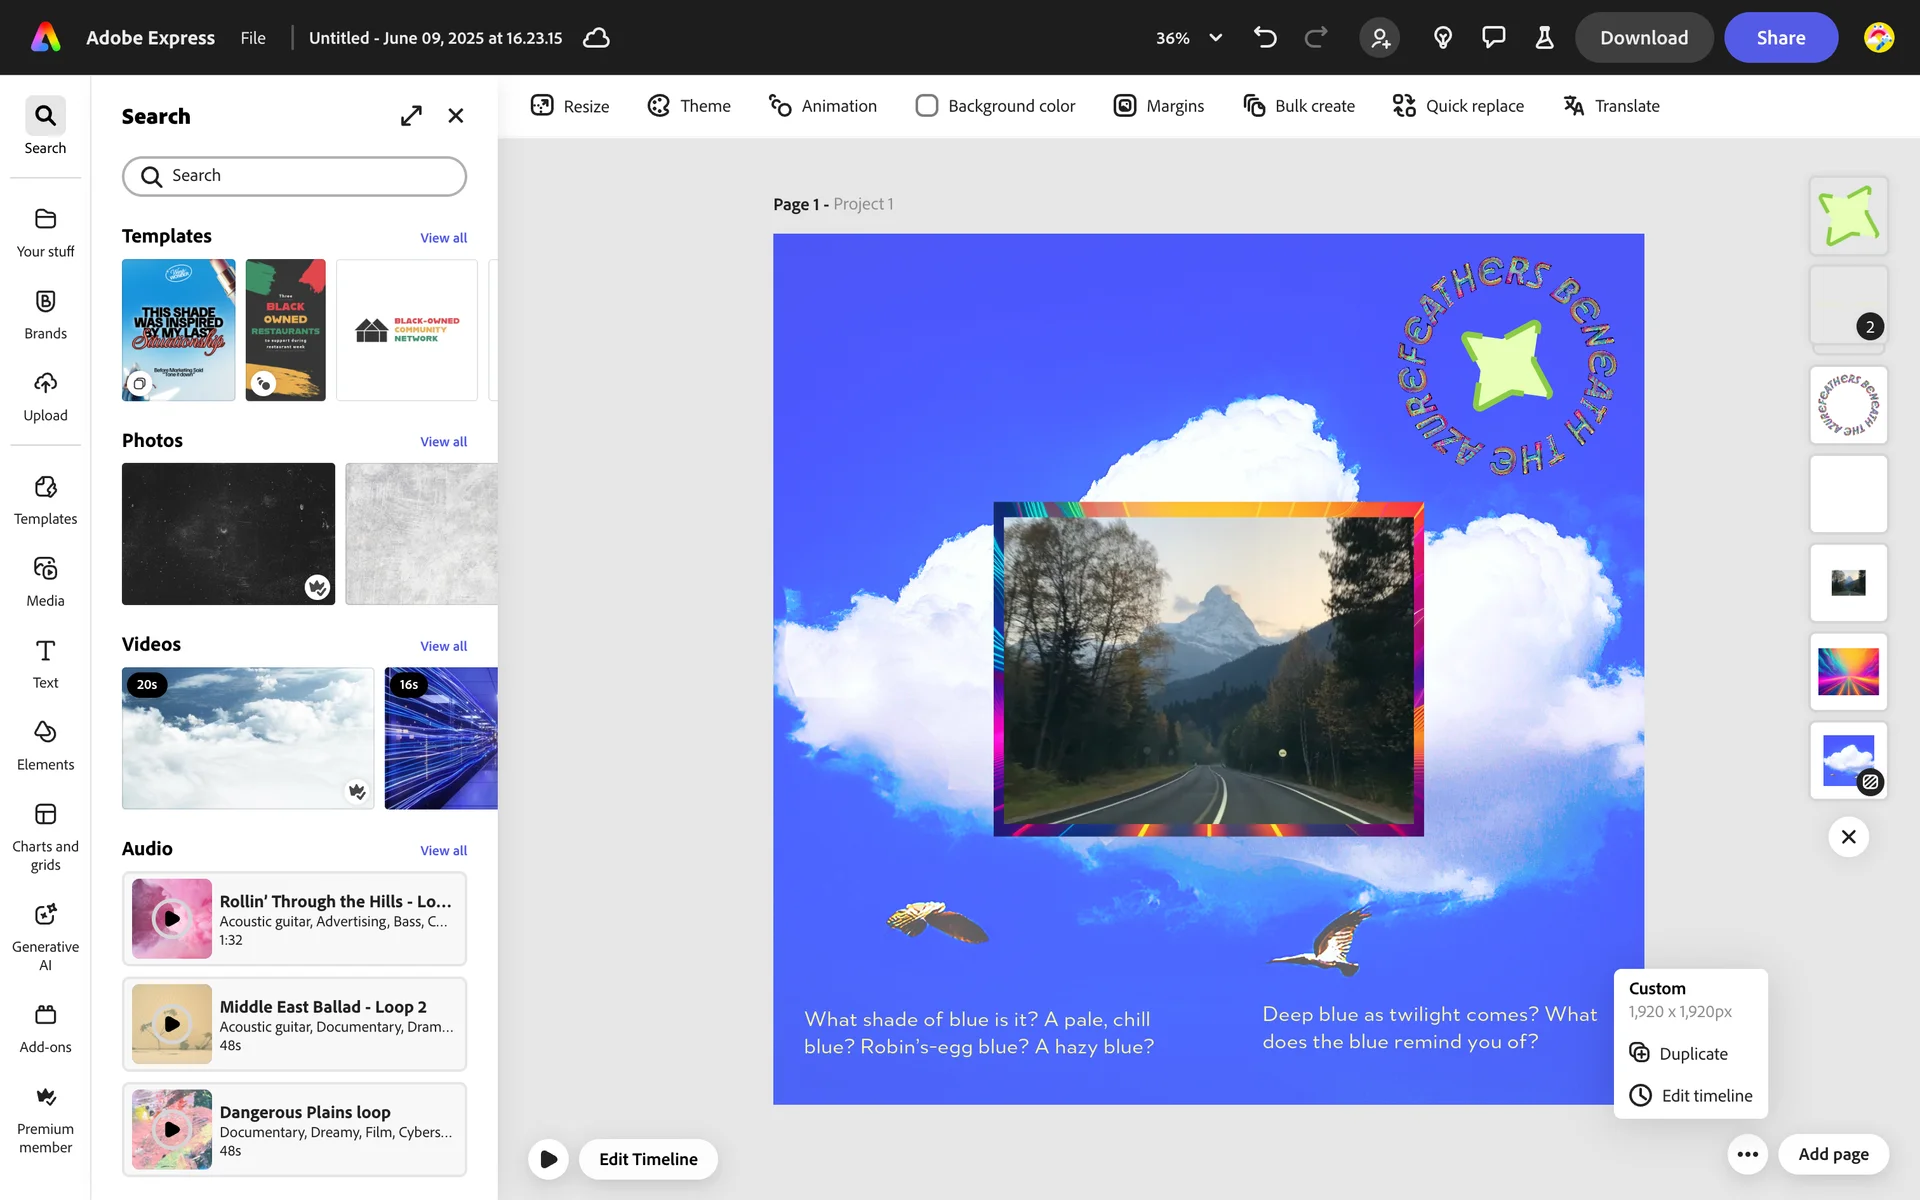
Task: Open the Elements panel in the sidebar
Action: (45, 745)
